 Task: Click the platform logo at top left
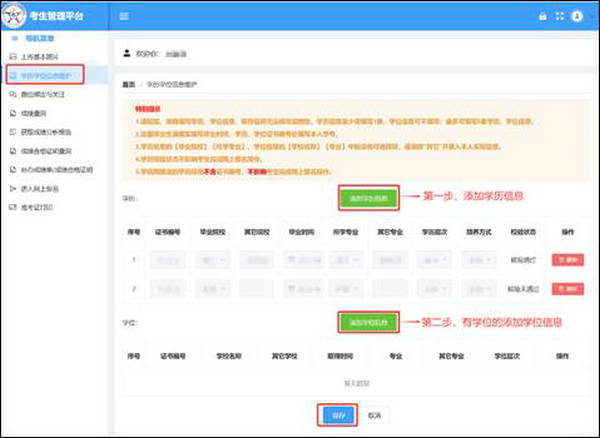[x=16, y=16]
